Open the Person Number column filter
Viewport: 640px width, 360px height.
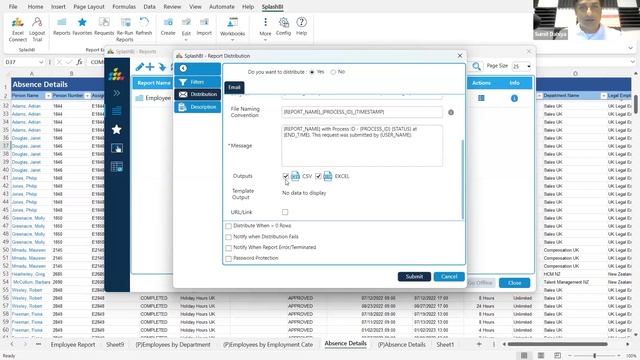coord(87,96)
